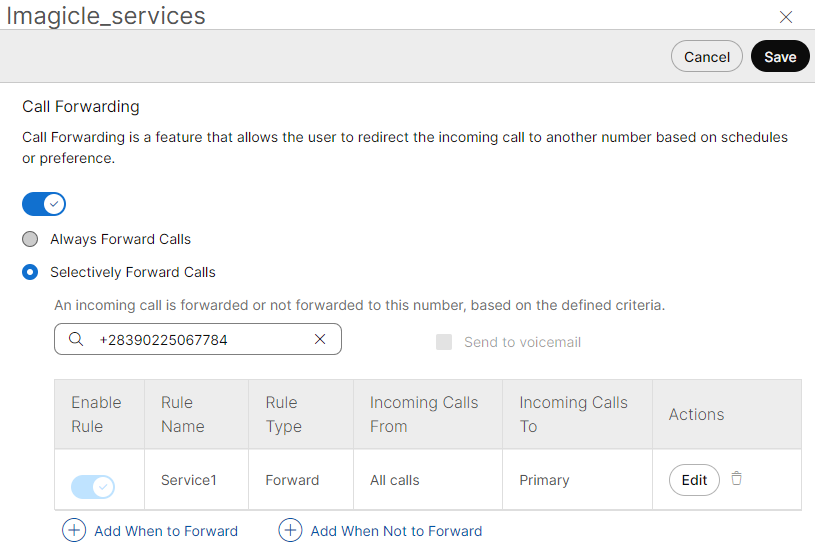The image size is (815, 557).
Task: Click the Incoming Calls From column header
Action: tap(424, 414)
